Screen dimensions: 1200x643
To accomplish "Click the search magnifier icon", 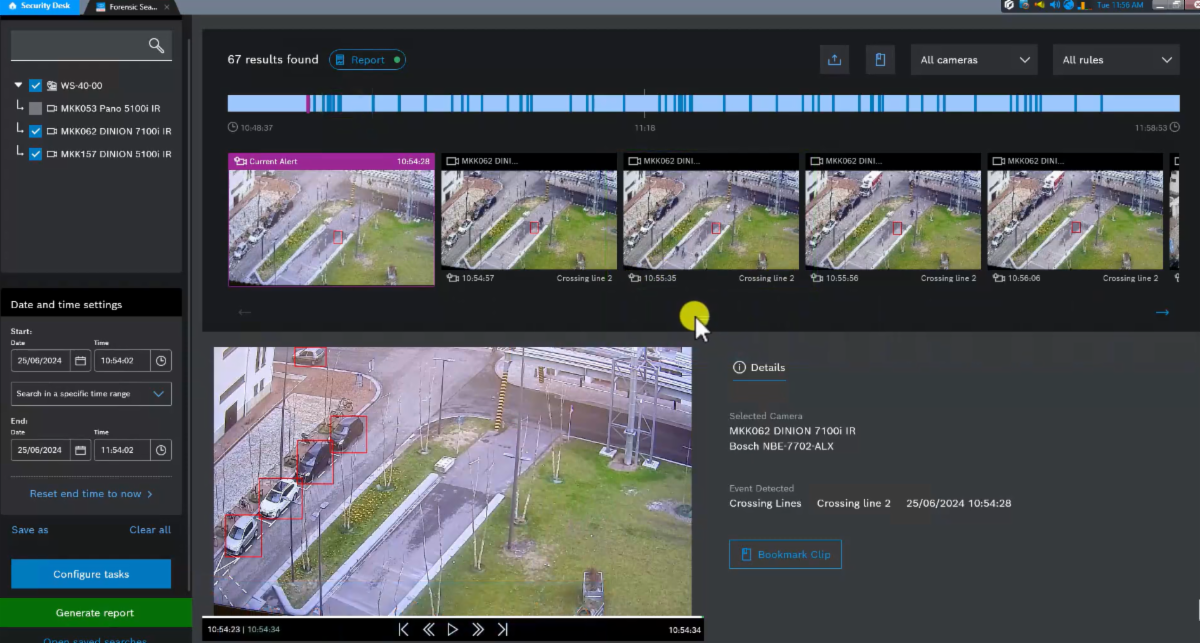I will pyautogui.click(x=155, y=45).
